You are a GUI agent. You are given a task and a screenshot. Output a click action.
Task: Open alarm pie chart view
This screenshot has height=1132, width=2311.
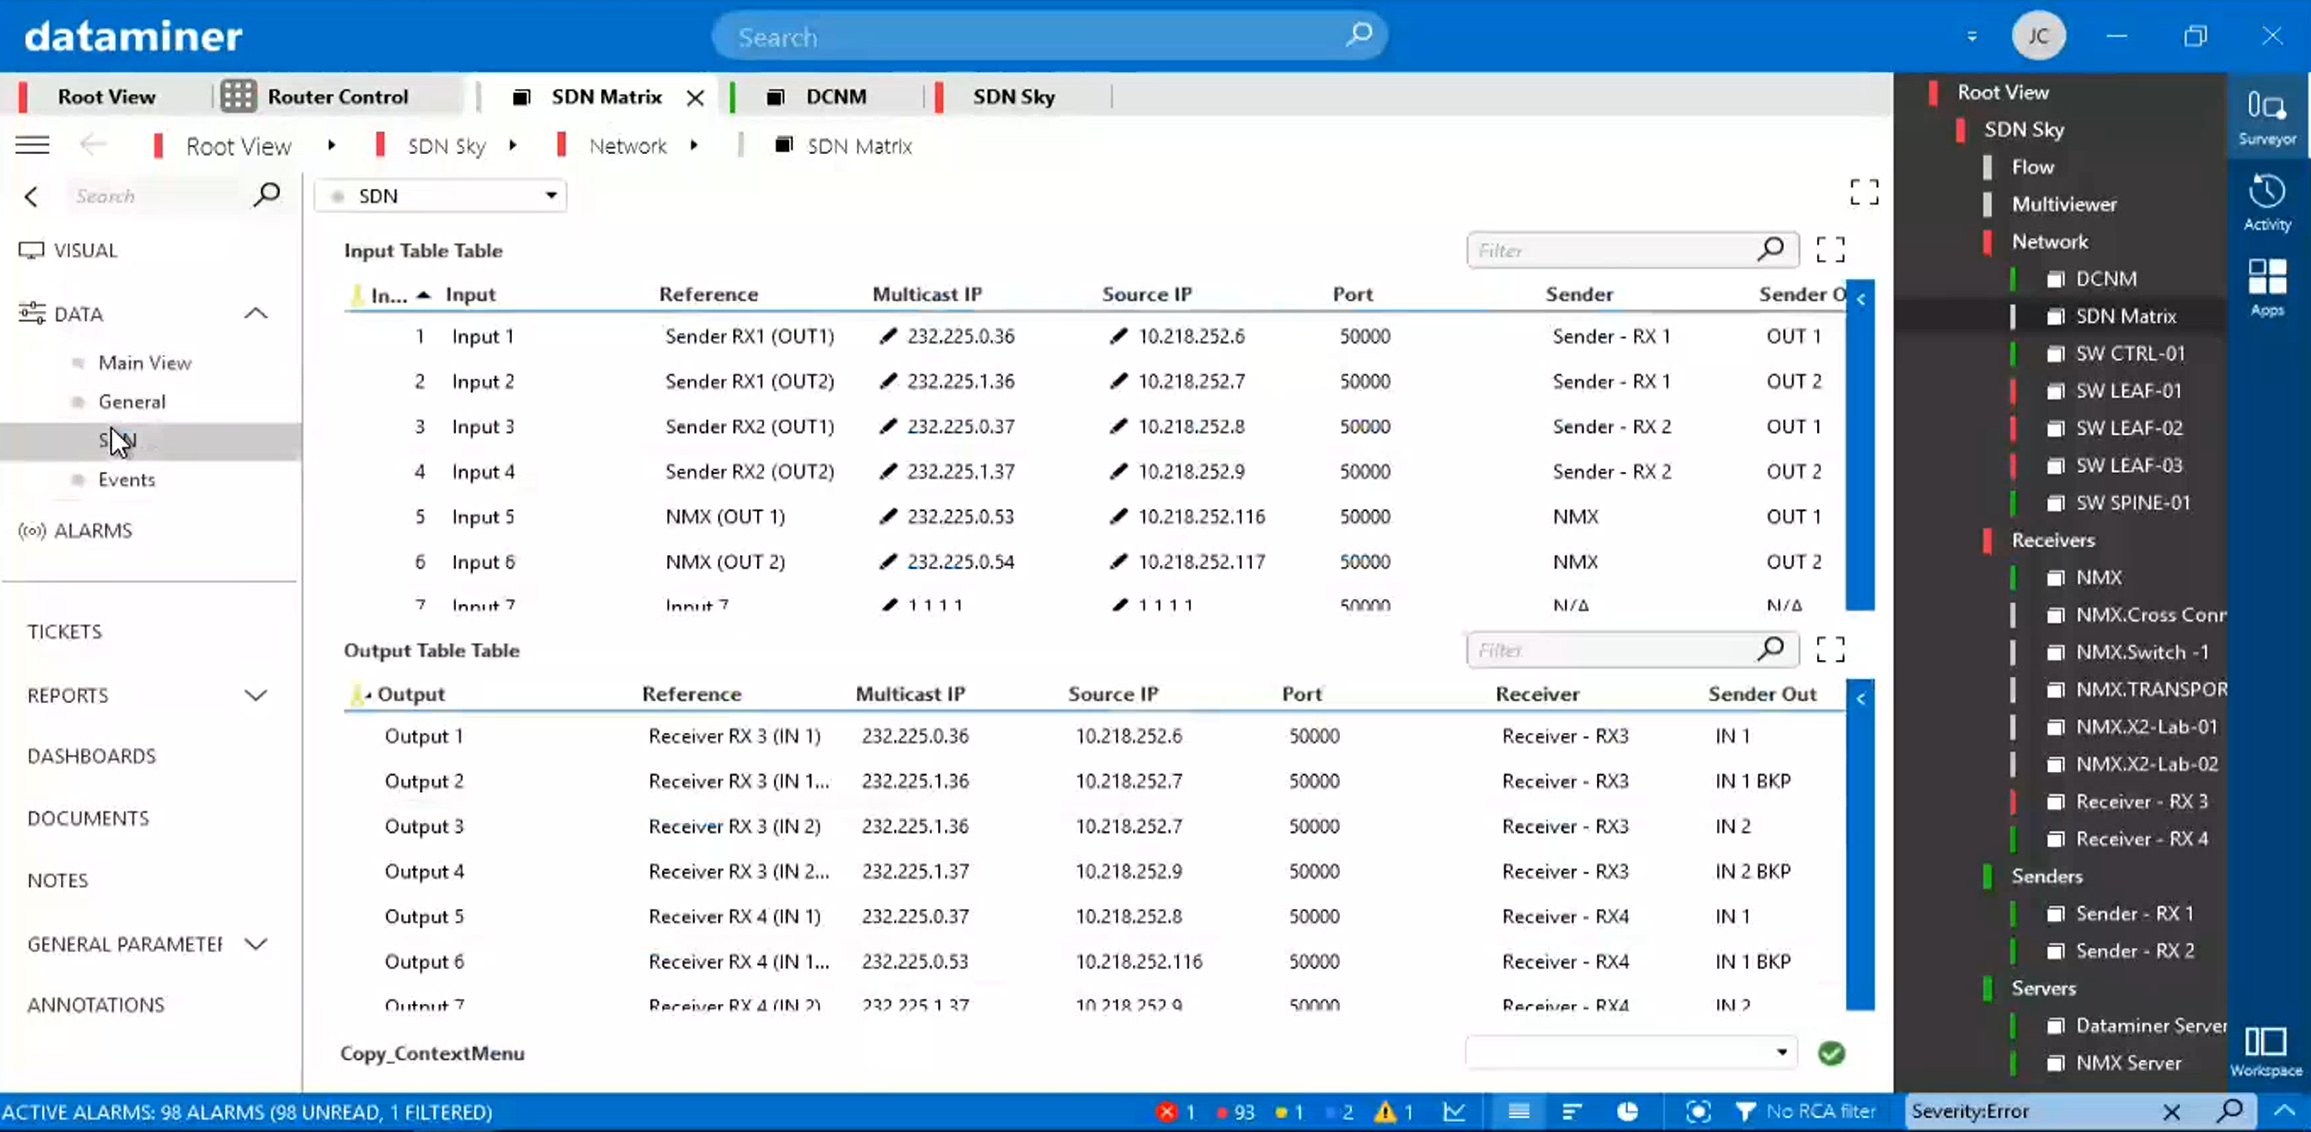pyautogui.click(x=1628, y=1112)
